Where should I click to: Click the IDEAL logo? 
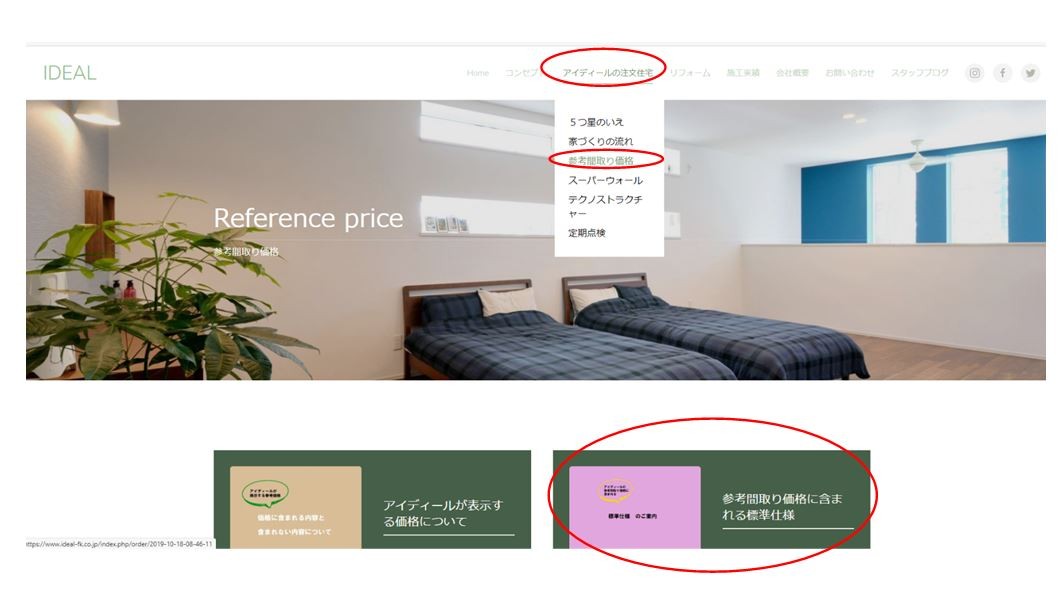pyautogui.click(x=70, y=73)
